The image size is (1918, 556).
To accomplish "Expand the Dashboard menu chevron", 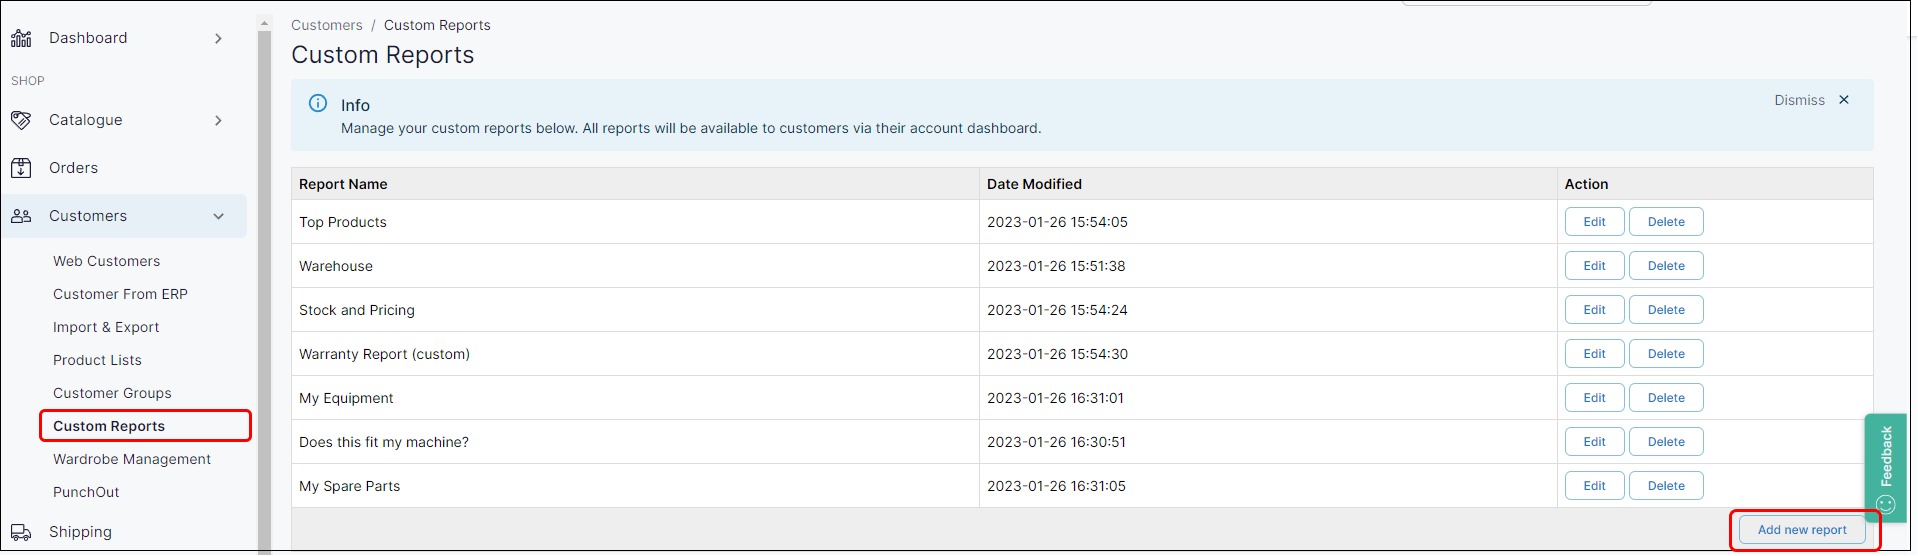I will [x=218, y=38].
